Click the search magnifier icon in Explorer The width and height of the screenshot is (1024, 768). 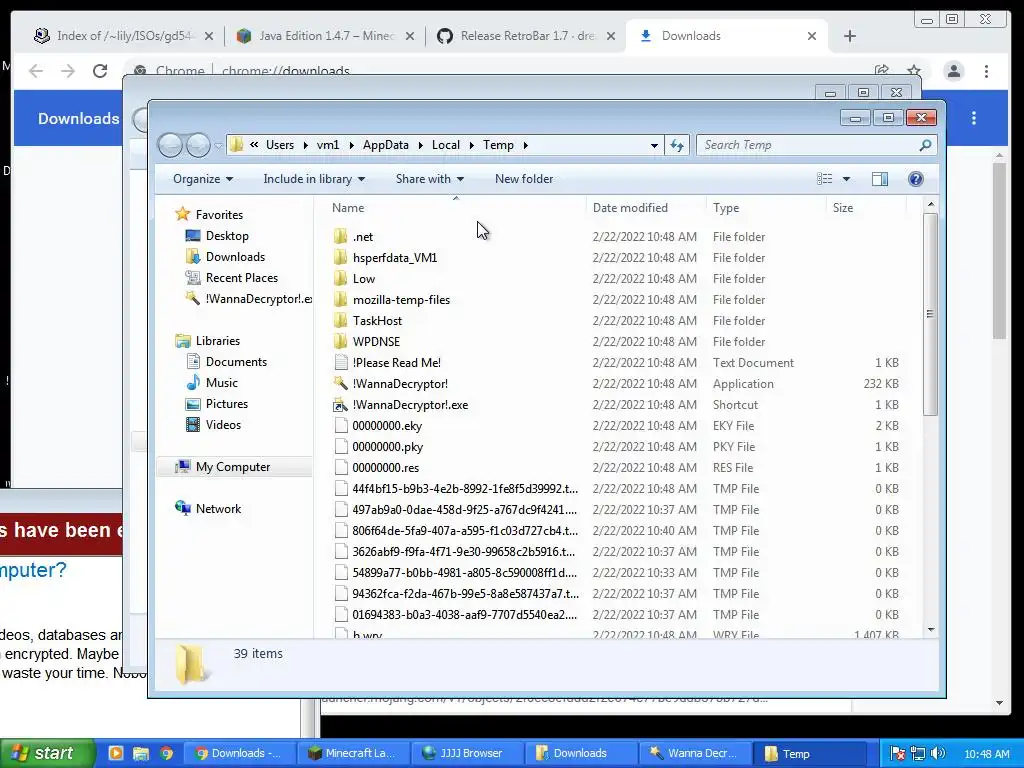point(925,145)
